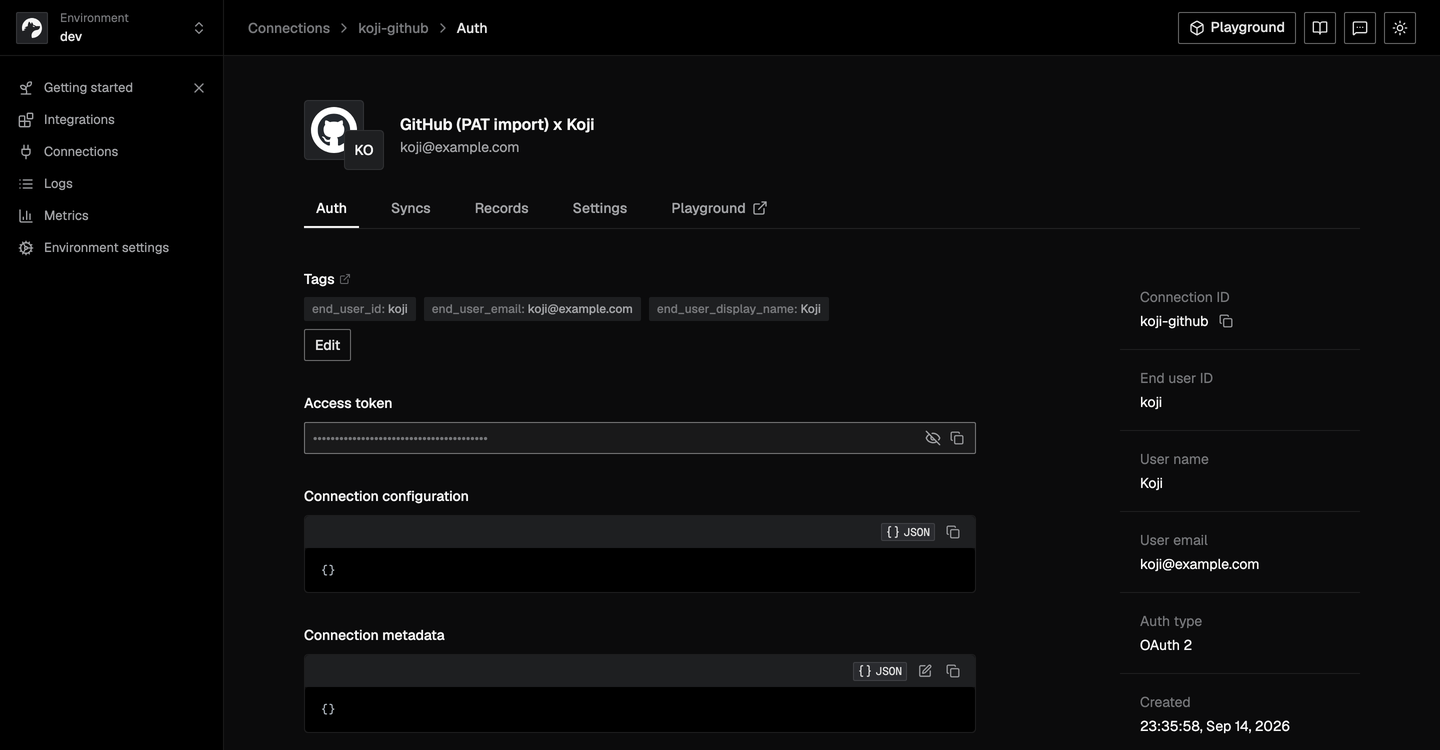Screen dimensions: 1440x750
Task: Click the Nango logo icon
Action: pos(32,28)
